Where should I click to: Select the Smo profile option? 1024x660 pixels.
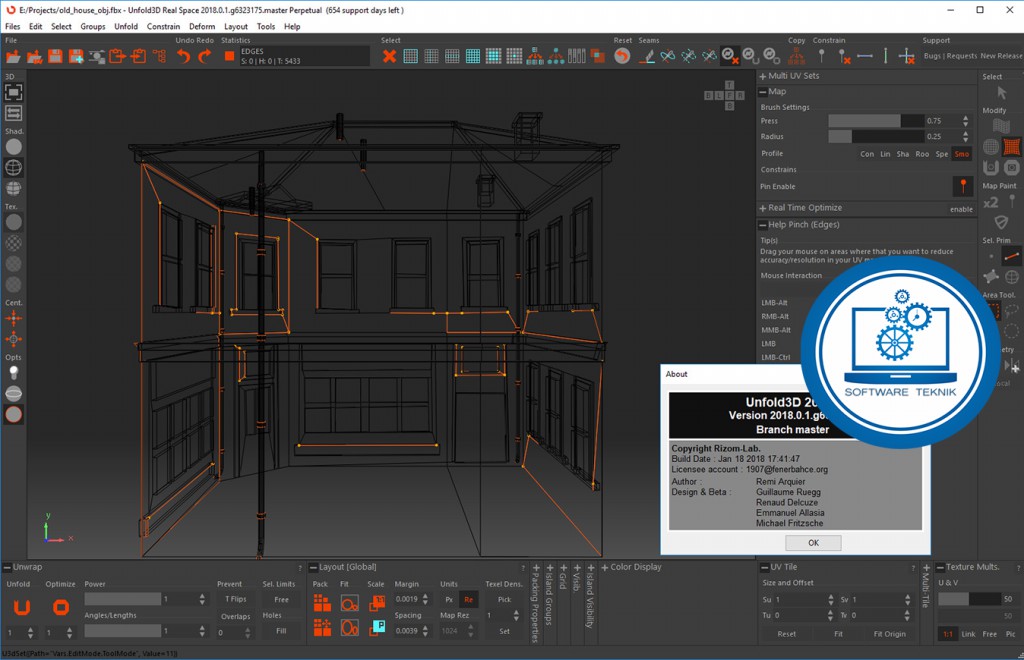(x=962, y=154)
